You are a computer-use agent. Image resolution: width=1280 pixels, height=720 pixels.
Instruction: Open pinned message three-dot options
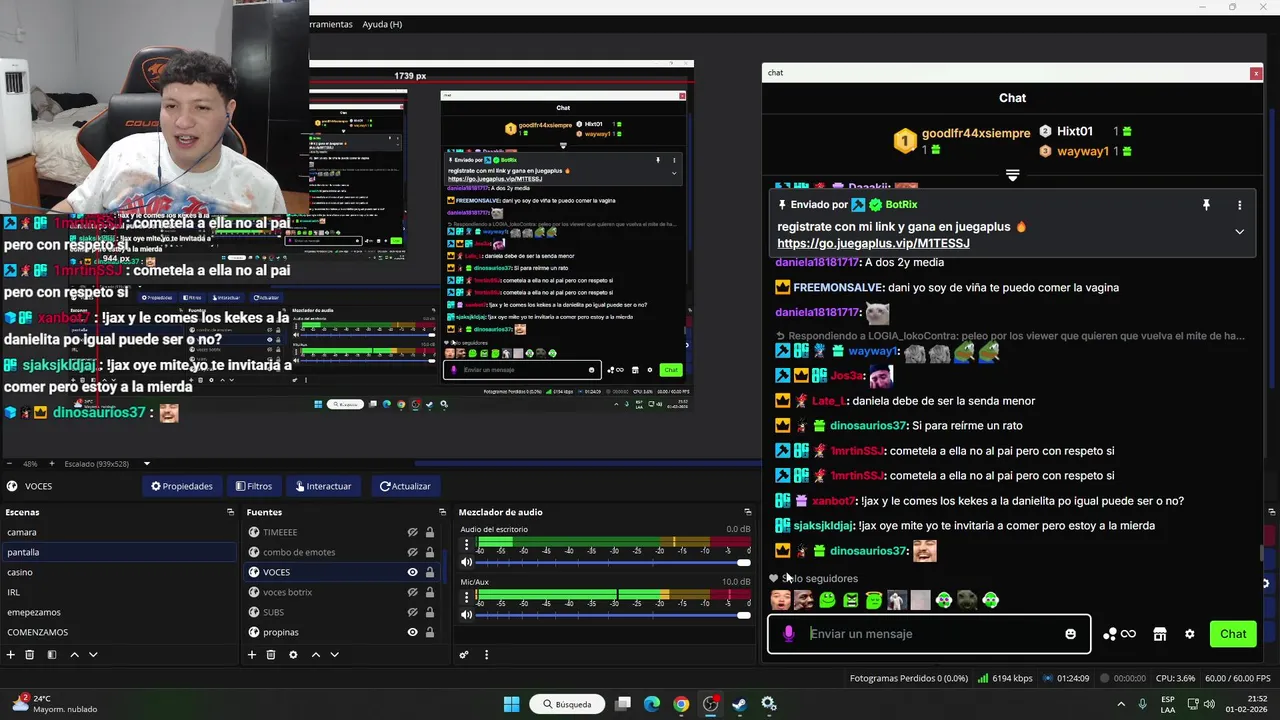point(1239,205)
